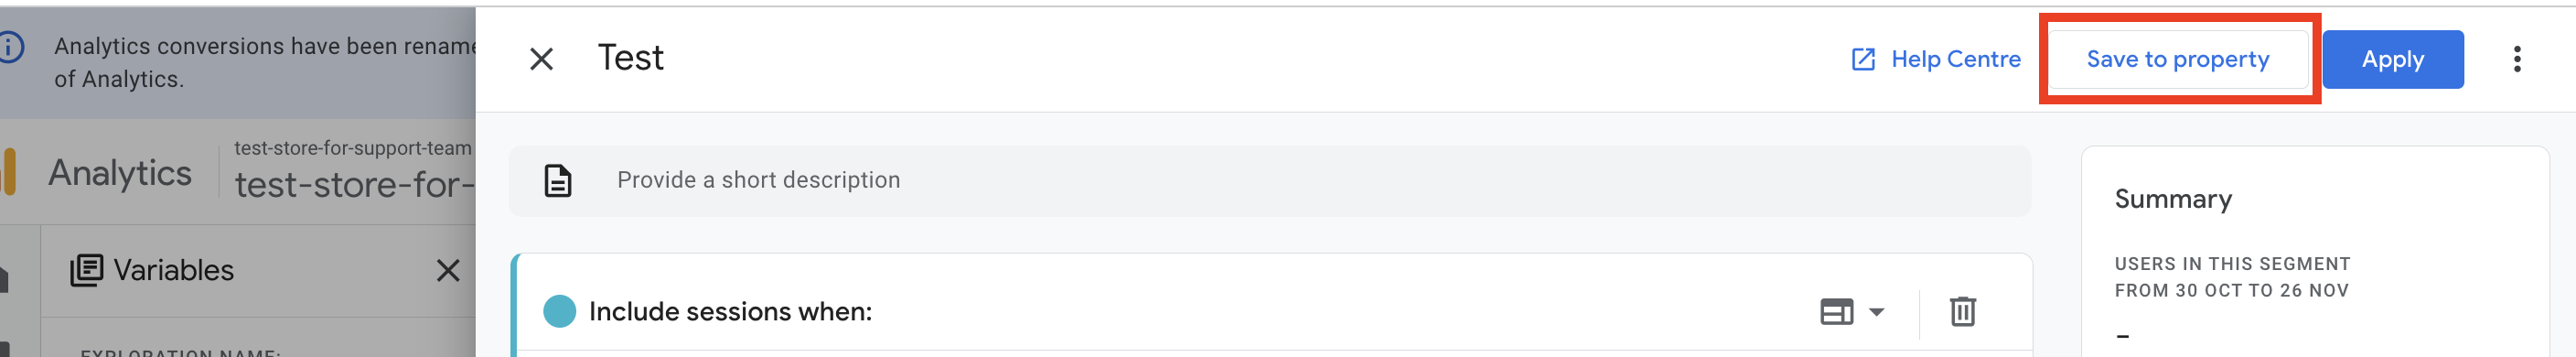Close the Test segment builder

(x=541, y=59)
